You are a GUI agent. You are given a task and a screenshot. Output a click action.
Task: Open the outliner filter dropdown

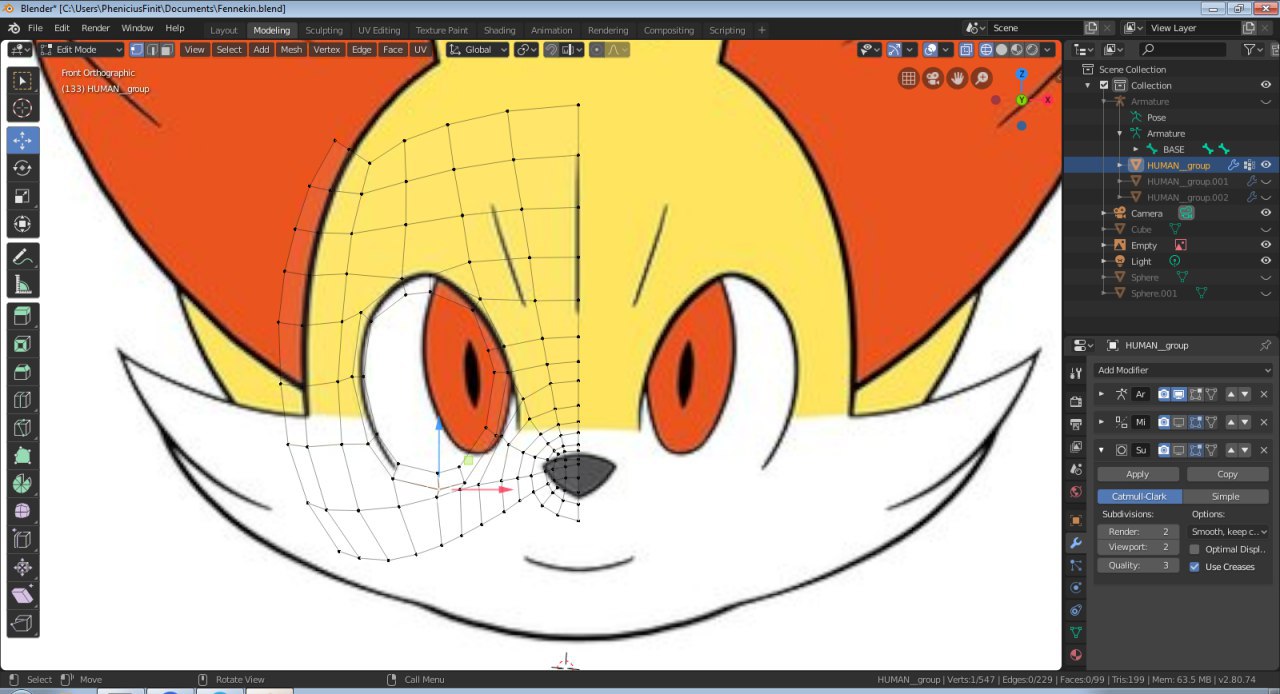click(1254, 49)
